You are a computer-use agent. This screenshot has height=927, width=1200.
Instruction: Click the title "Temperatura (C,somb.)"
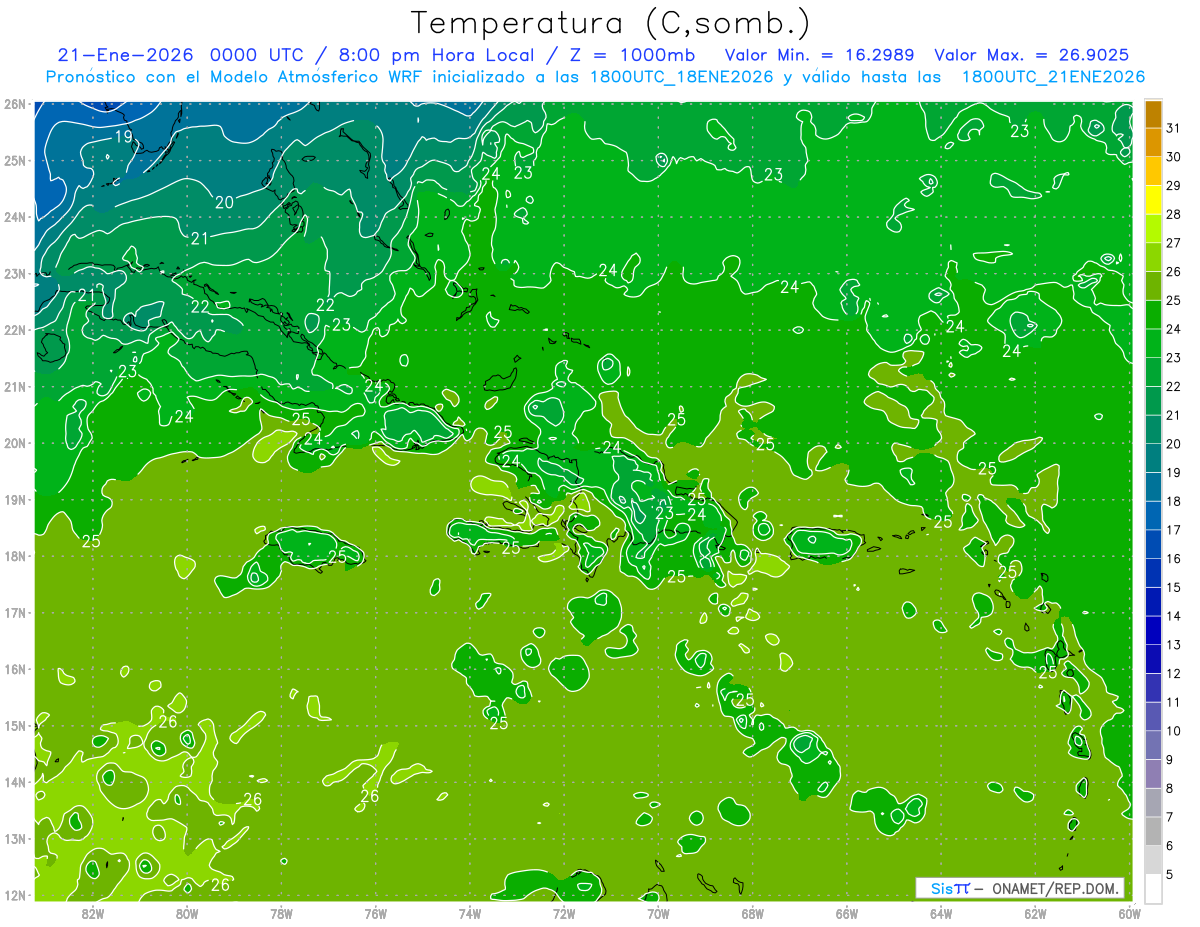(x=612, y=23)
